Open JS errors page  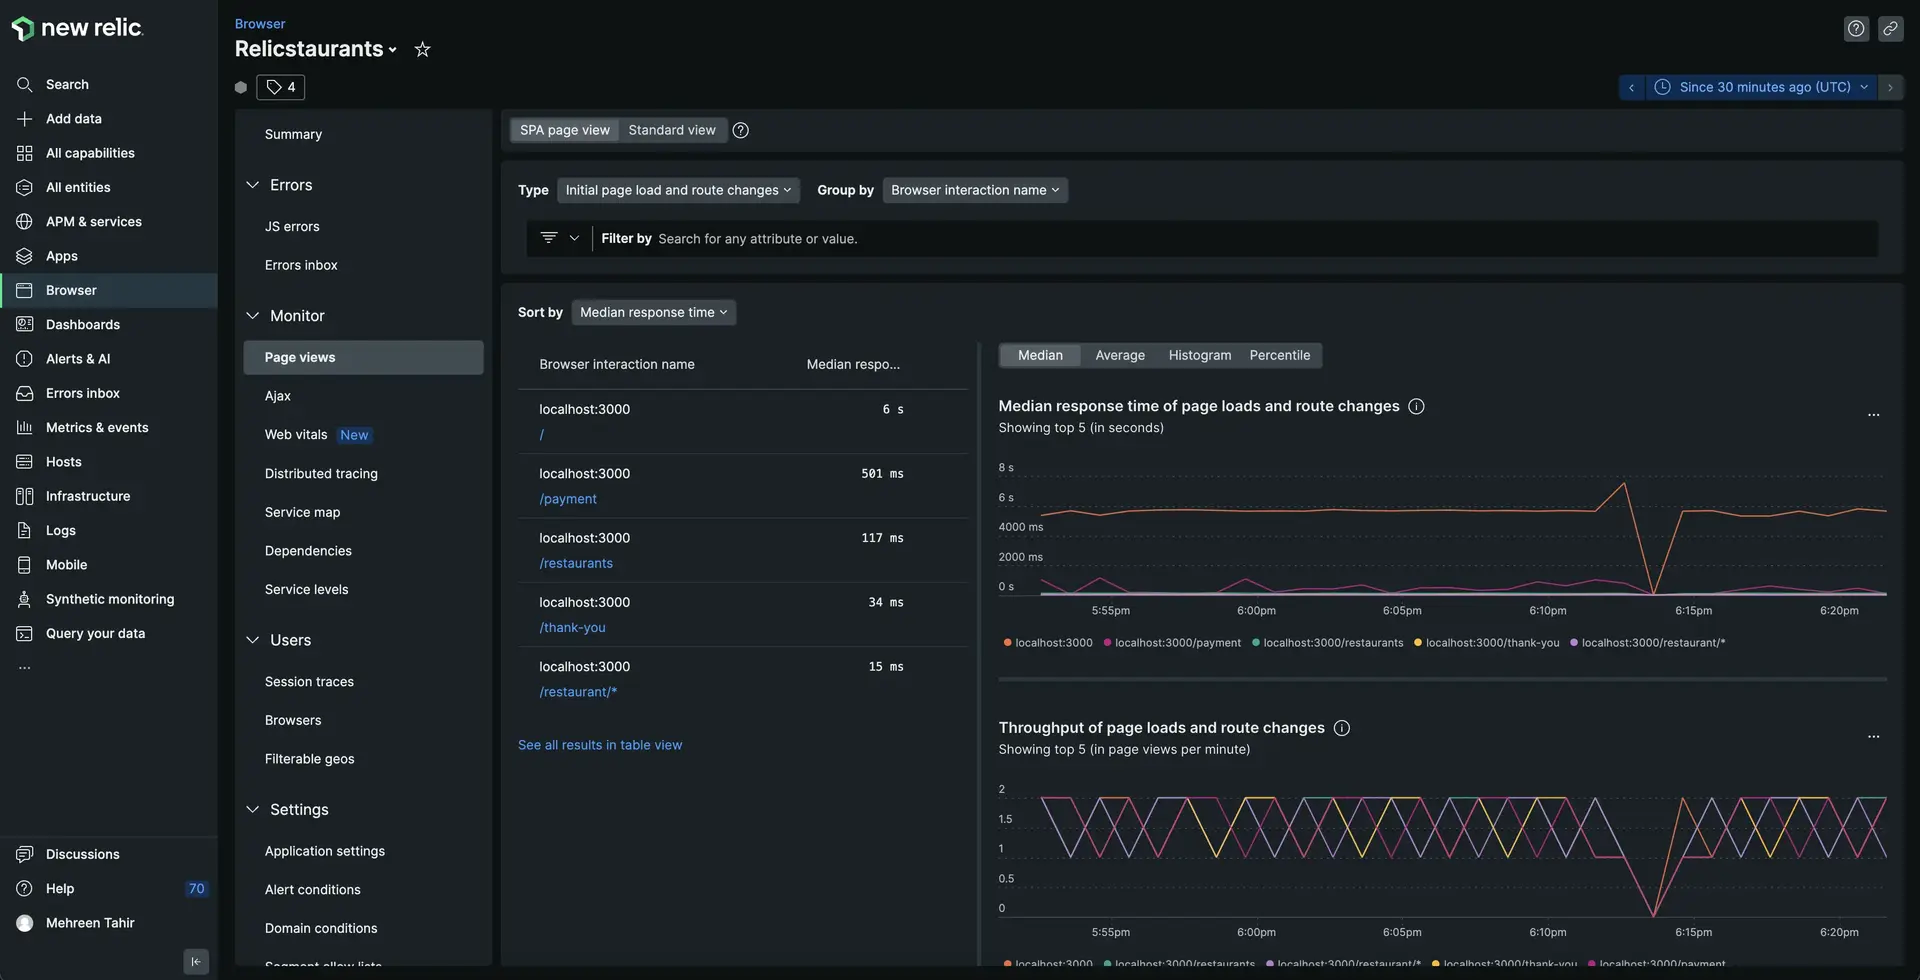point(292,227)
